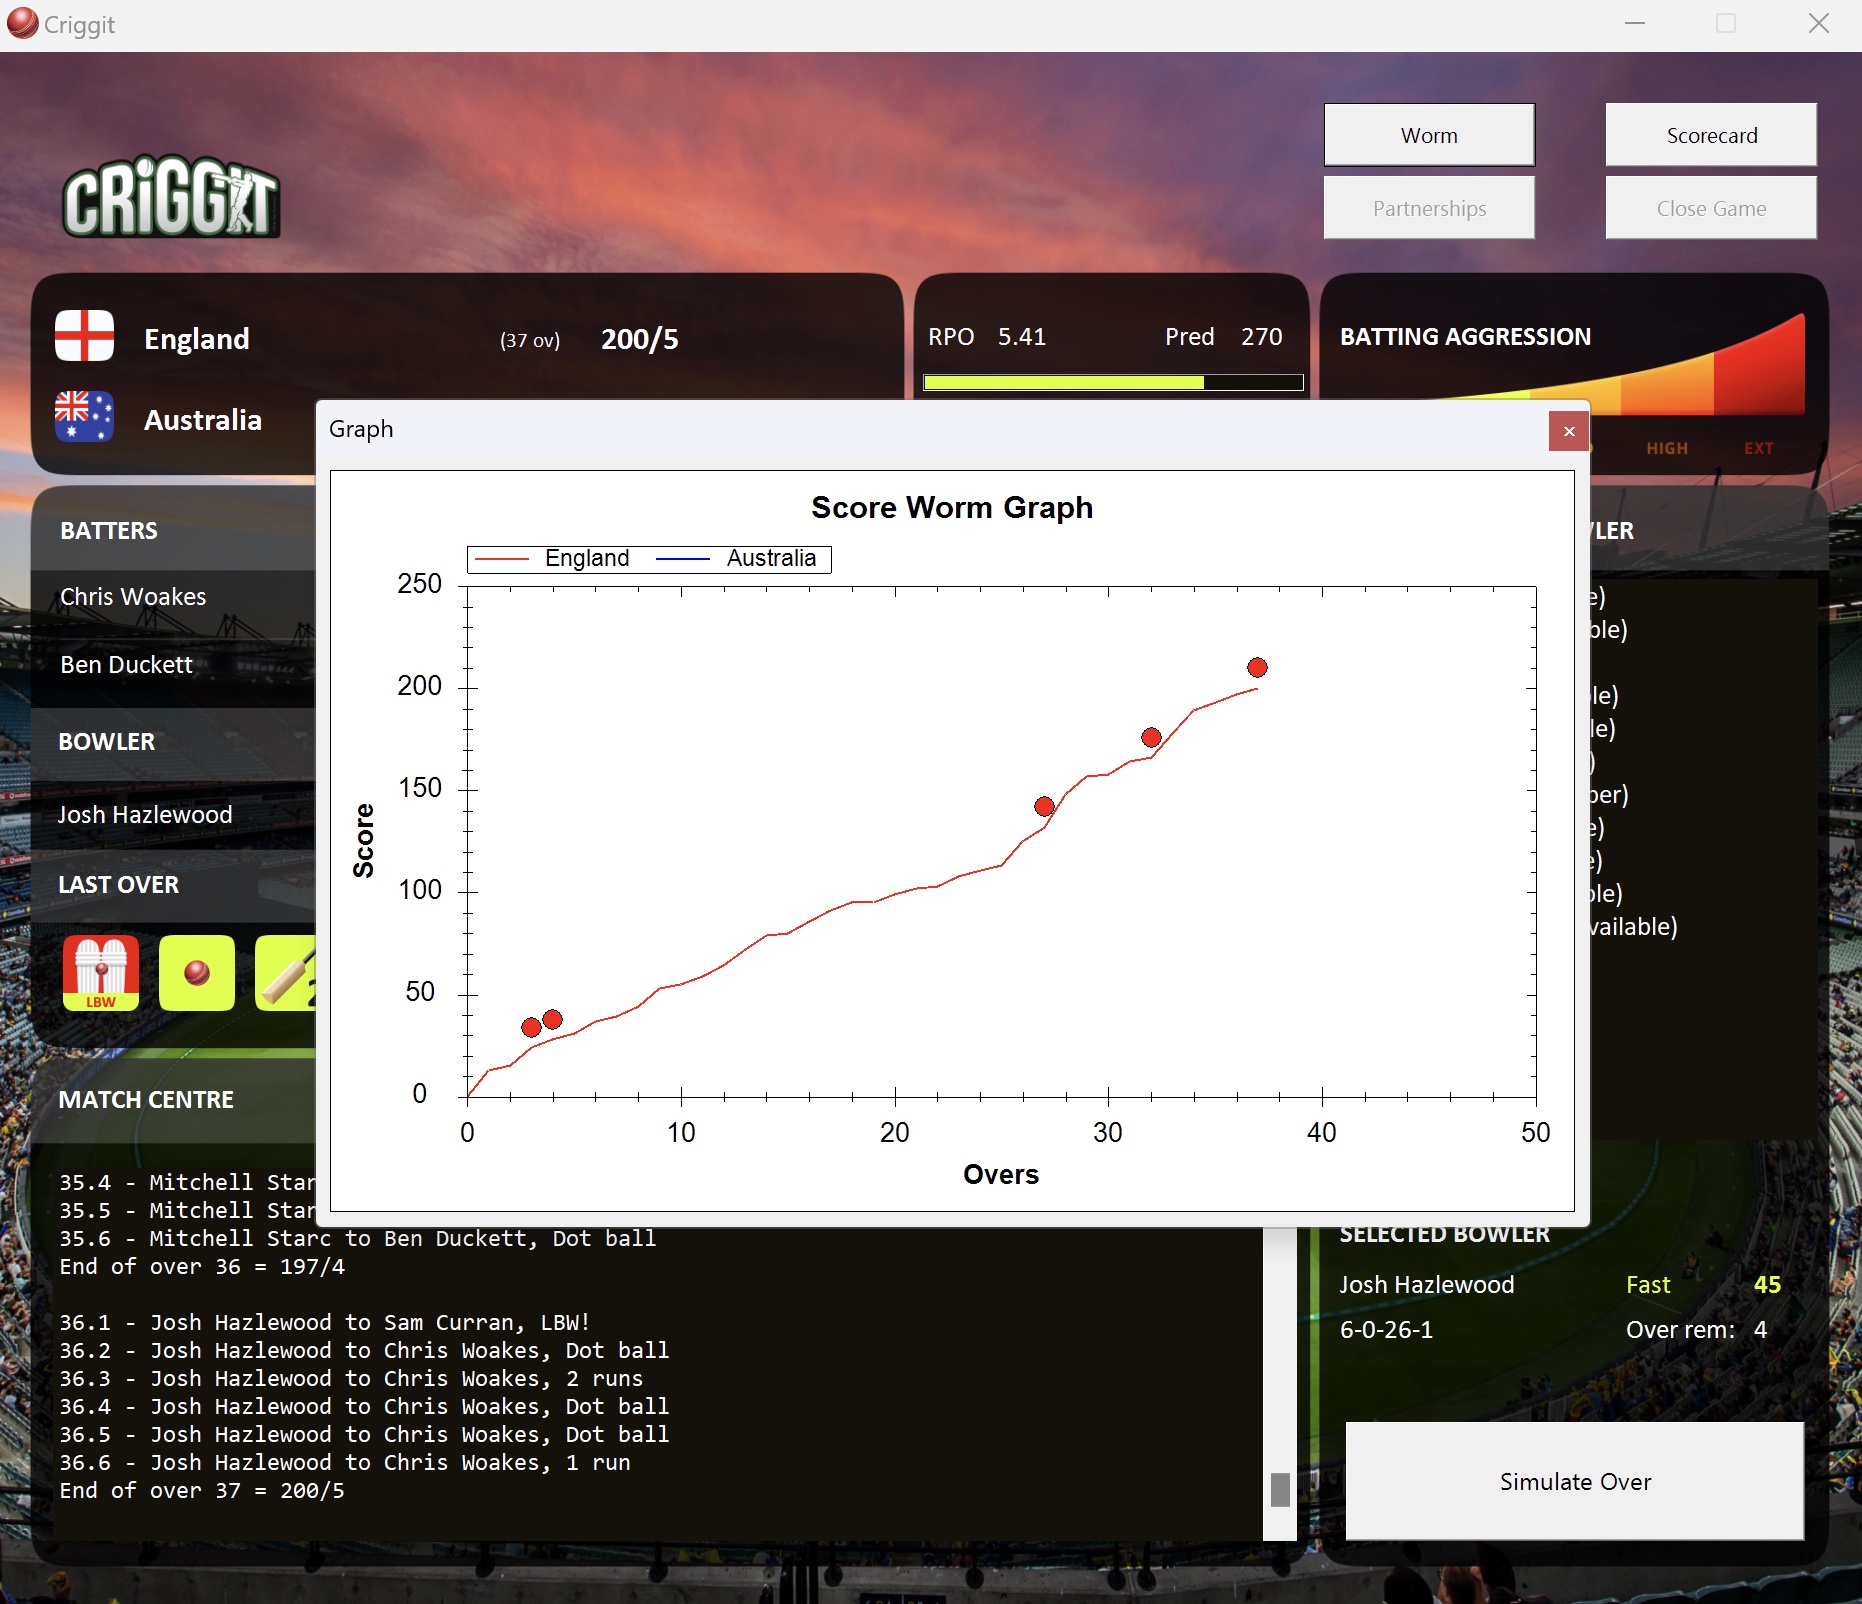Click the Score Worm Graph title
Screen dimensions: 1862x1604
tap(952, 507)
